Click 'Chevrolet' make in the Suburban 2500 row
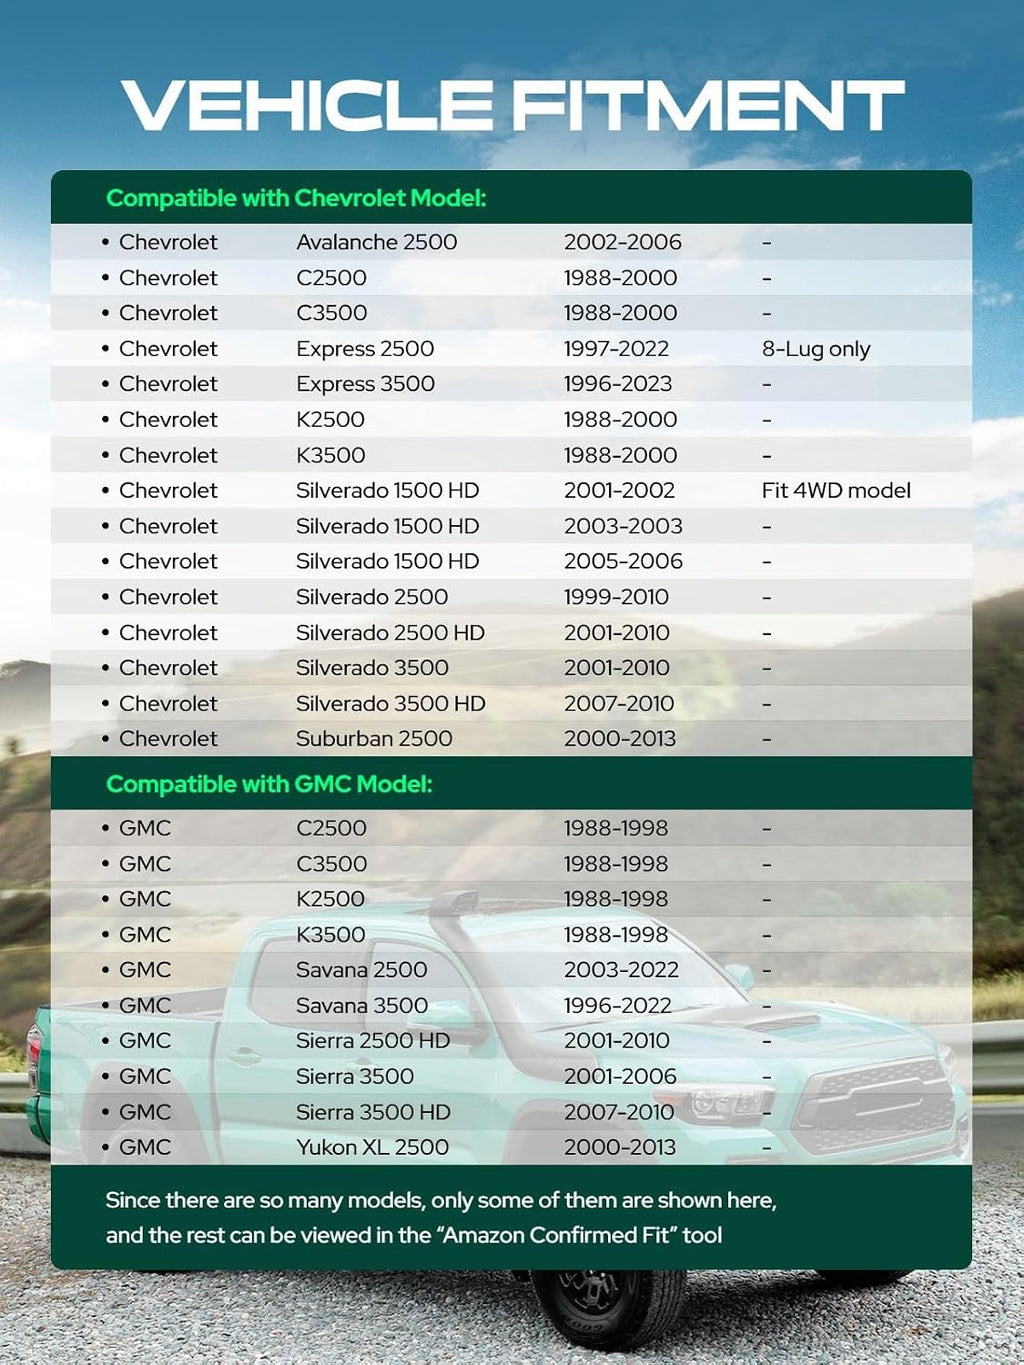 [x=168, y=739]
